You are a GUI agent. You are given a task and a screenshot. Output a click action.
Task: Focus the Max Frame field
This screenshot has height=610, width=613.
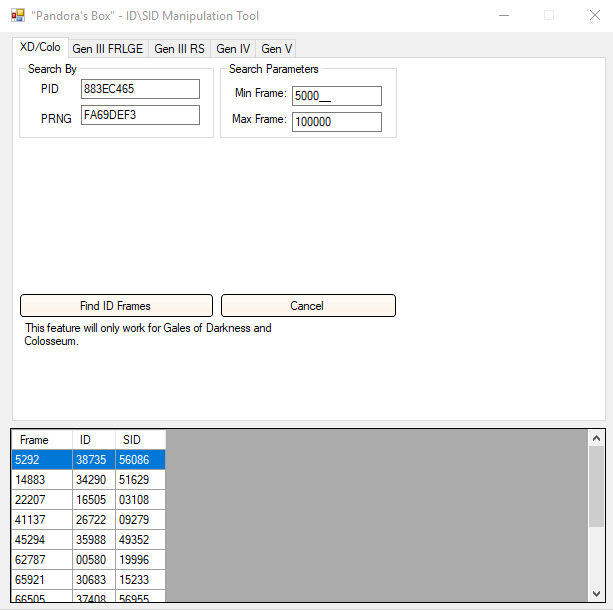[x=337, y=122]
